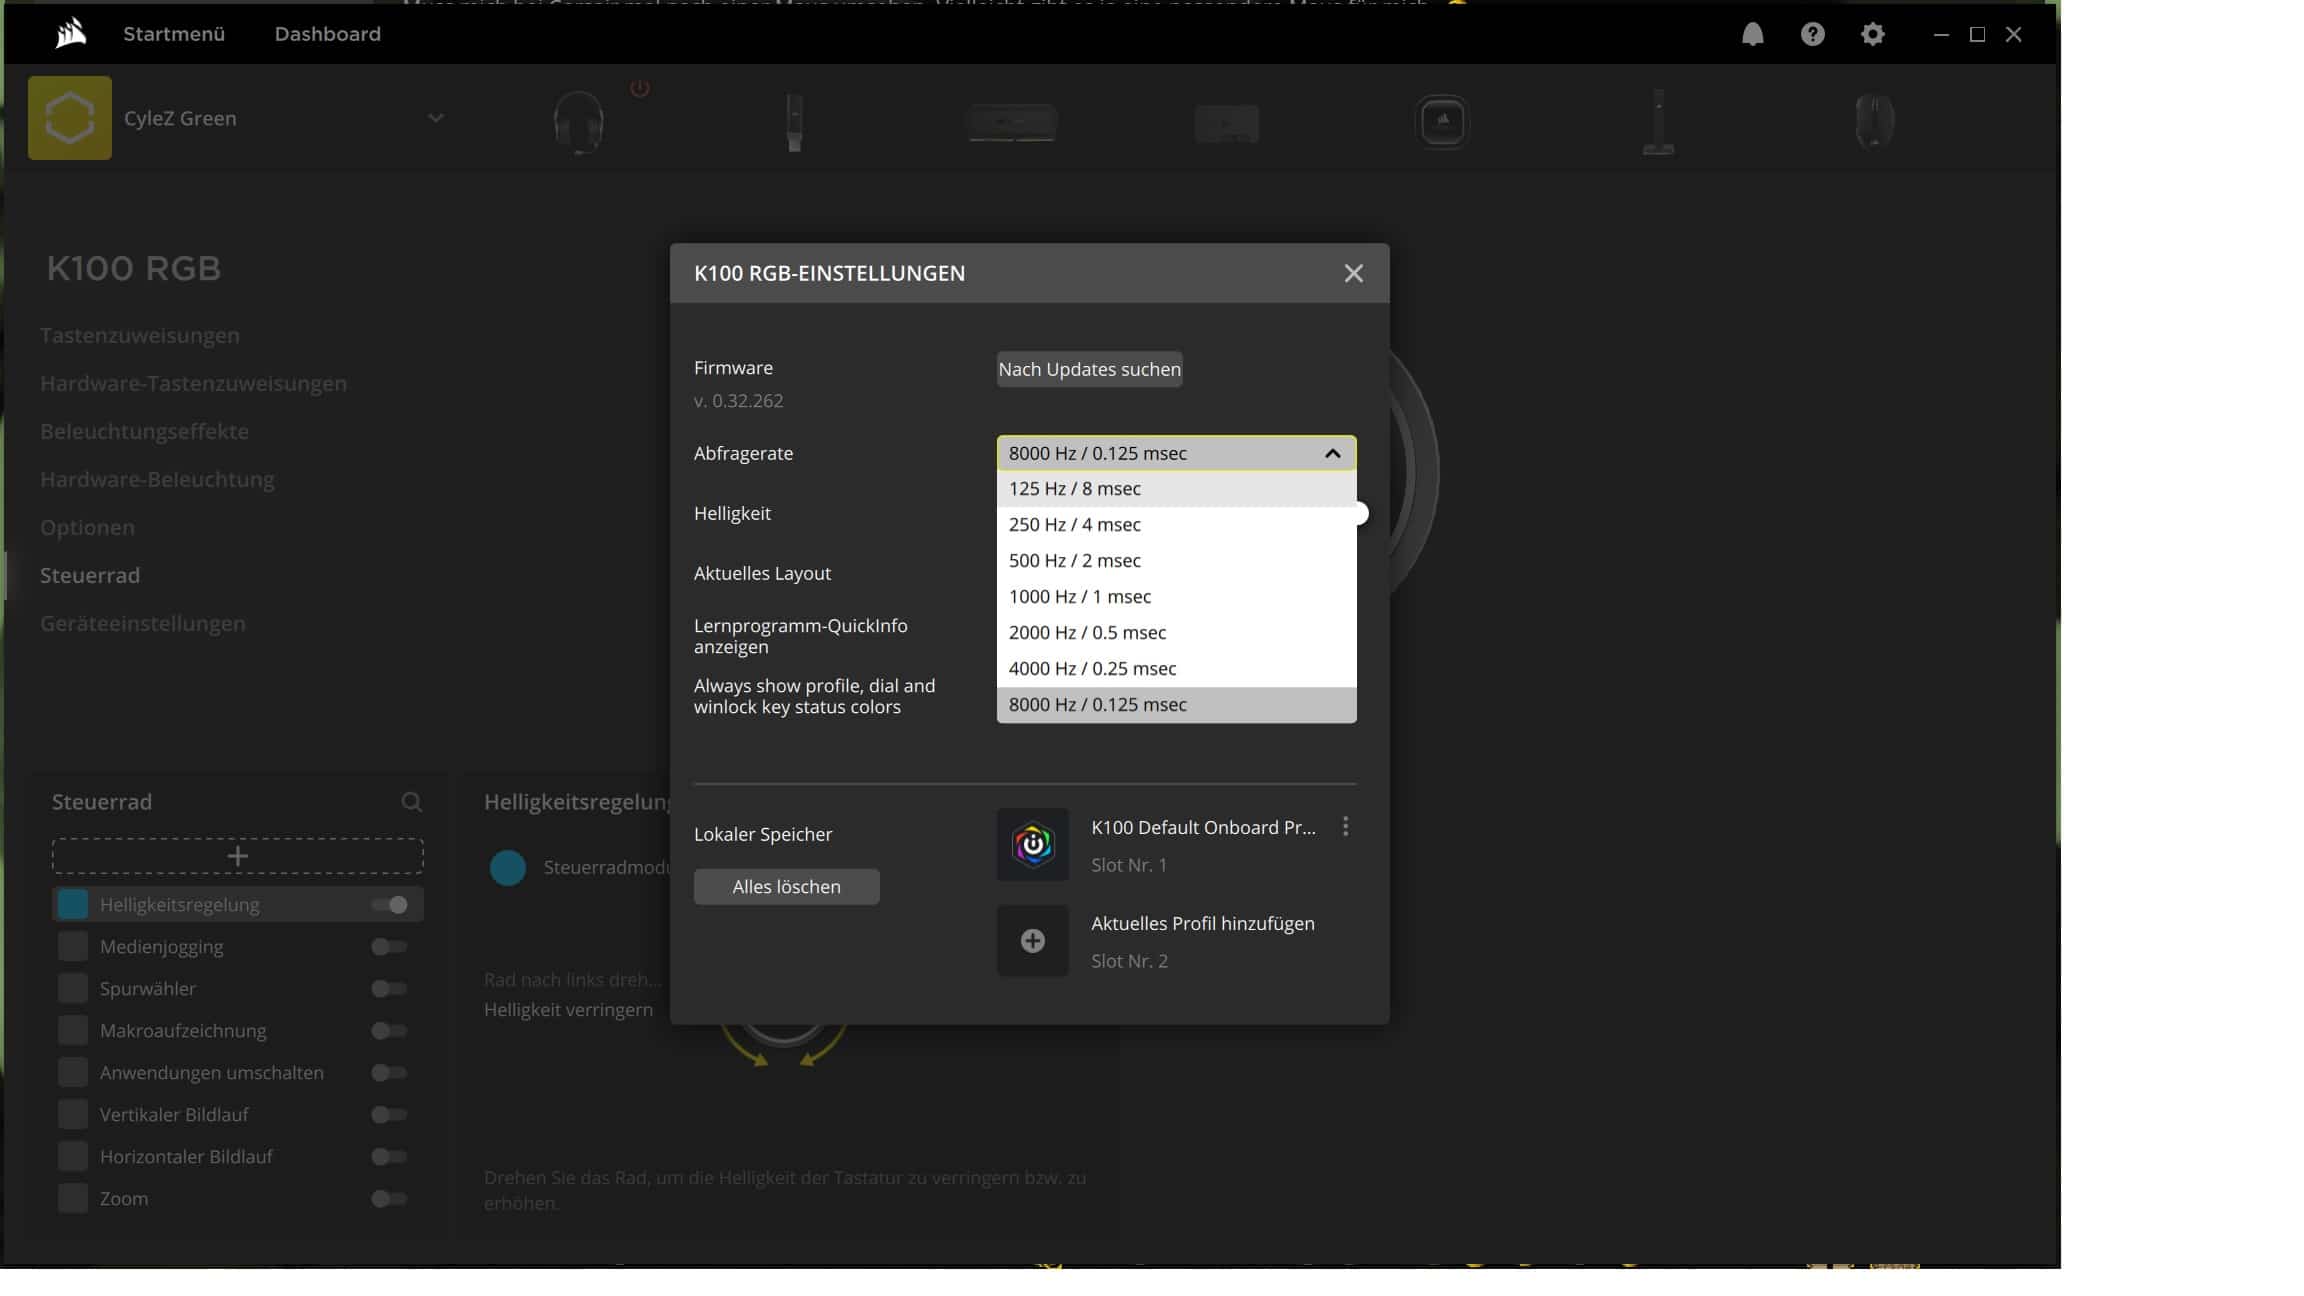This screenshot has height=1296, width=2304.
Task: Adjust the Helligkeit slider handle
Action: (x=1360, y=513)
